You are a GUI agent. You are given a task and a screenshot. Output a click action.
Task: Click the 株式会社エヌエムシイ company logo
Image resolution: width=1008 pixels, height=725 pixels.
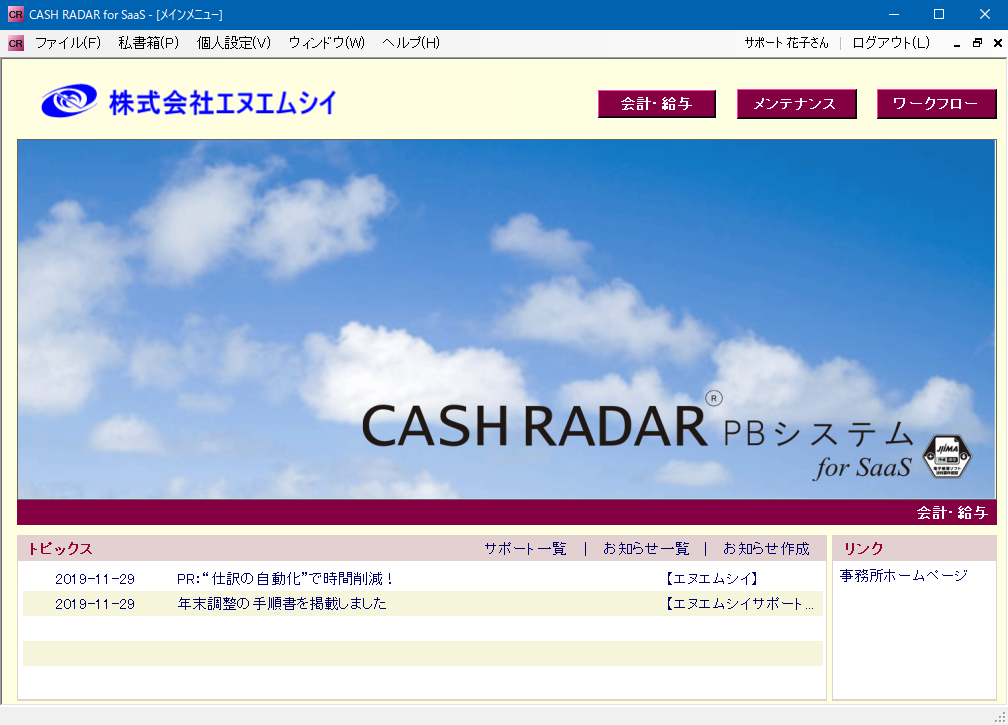(x=188, y=102)
